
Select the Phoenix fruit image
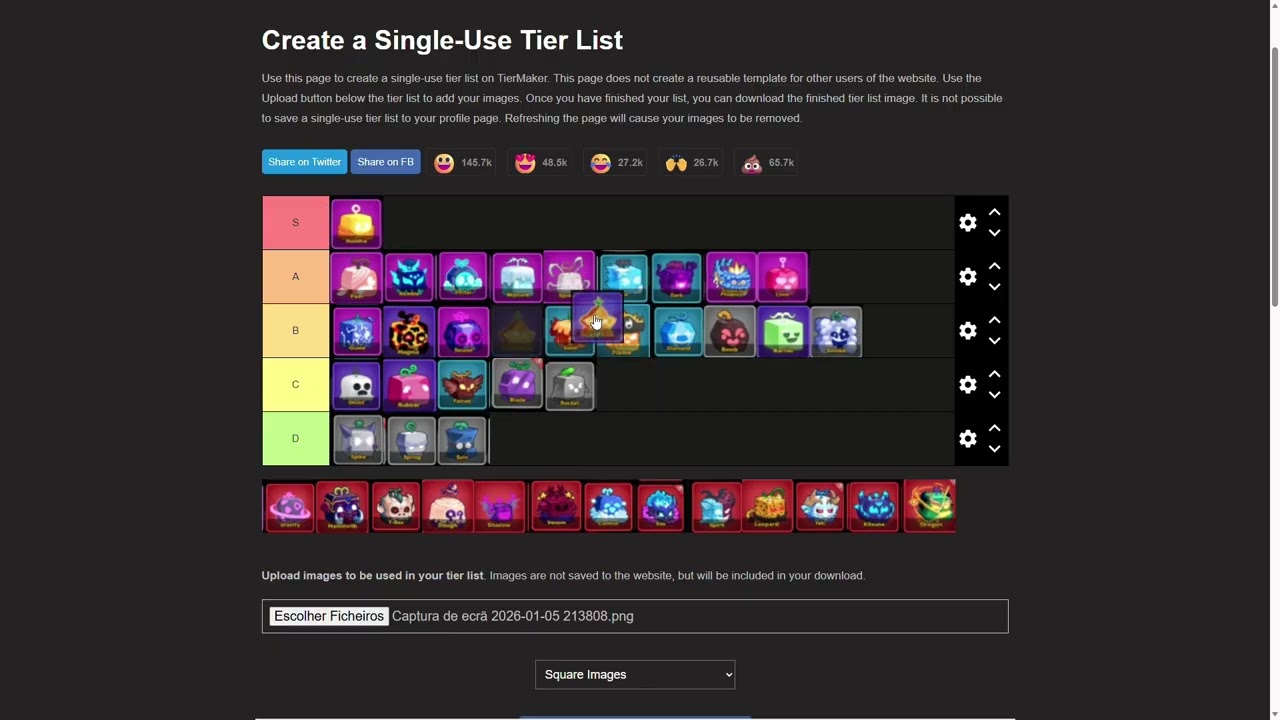coord(731,277)
